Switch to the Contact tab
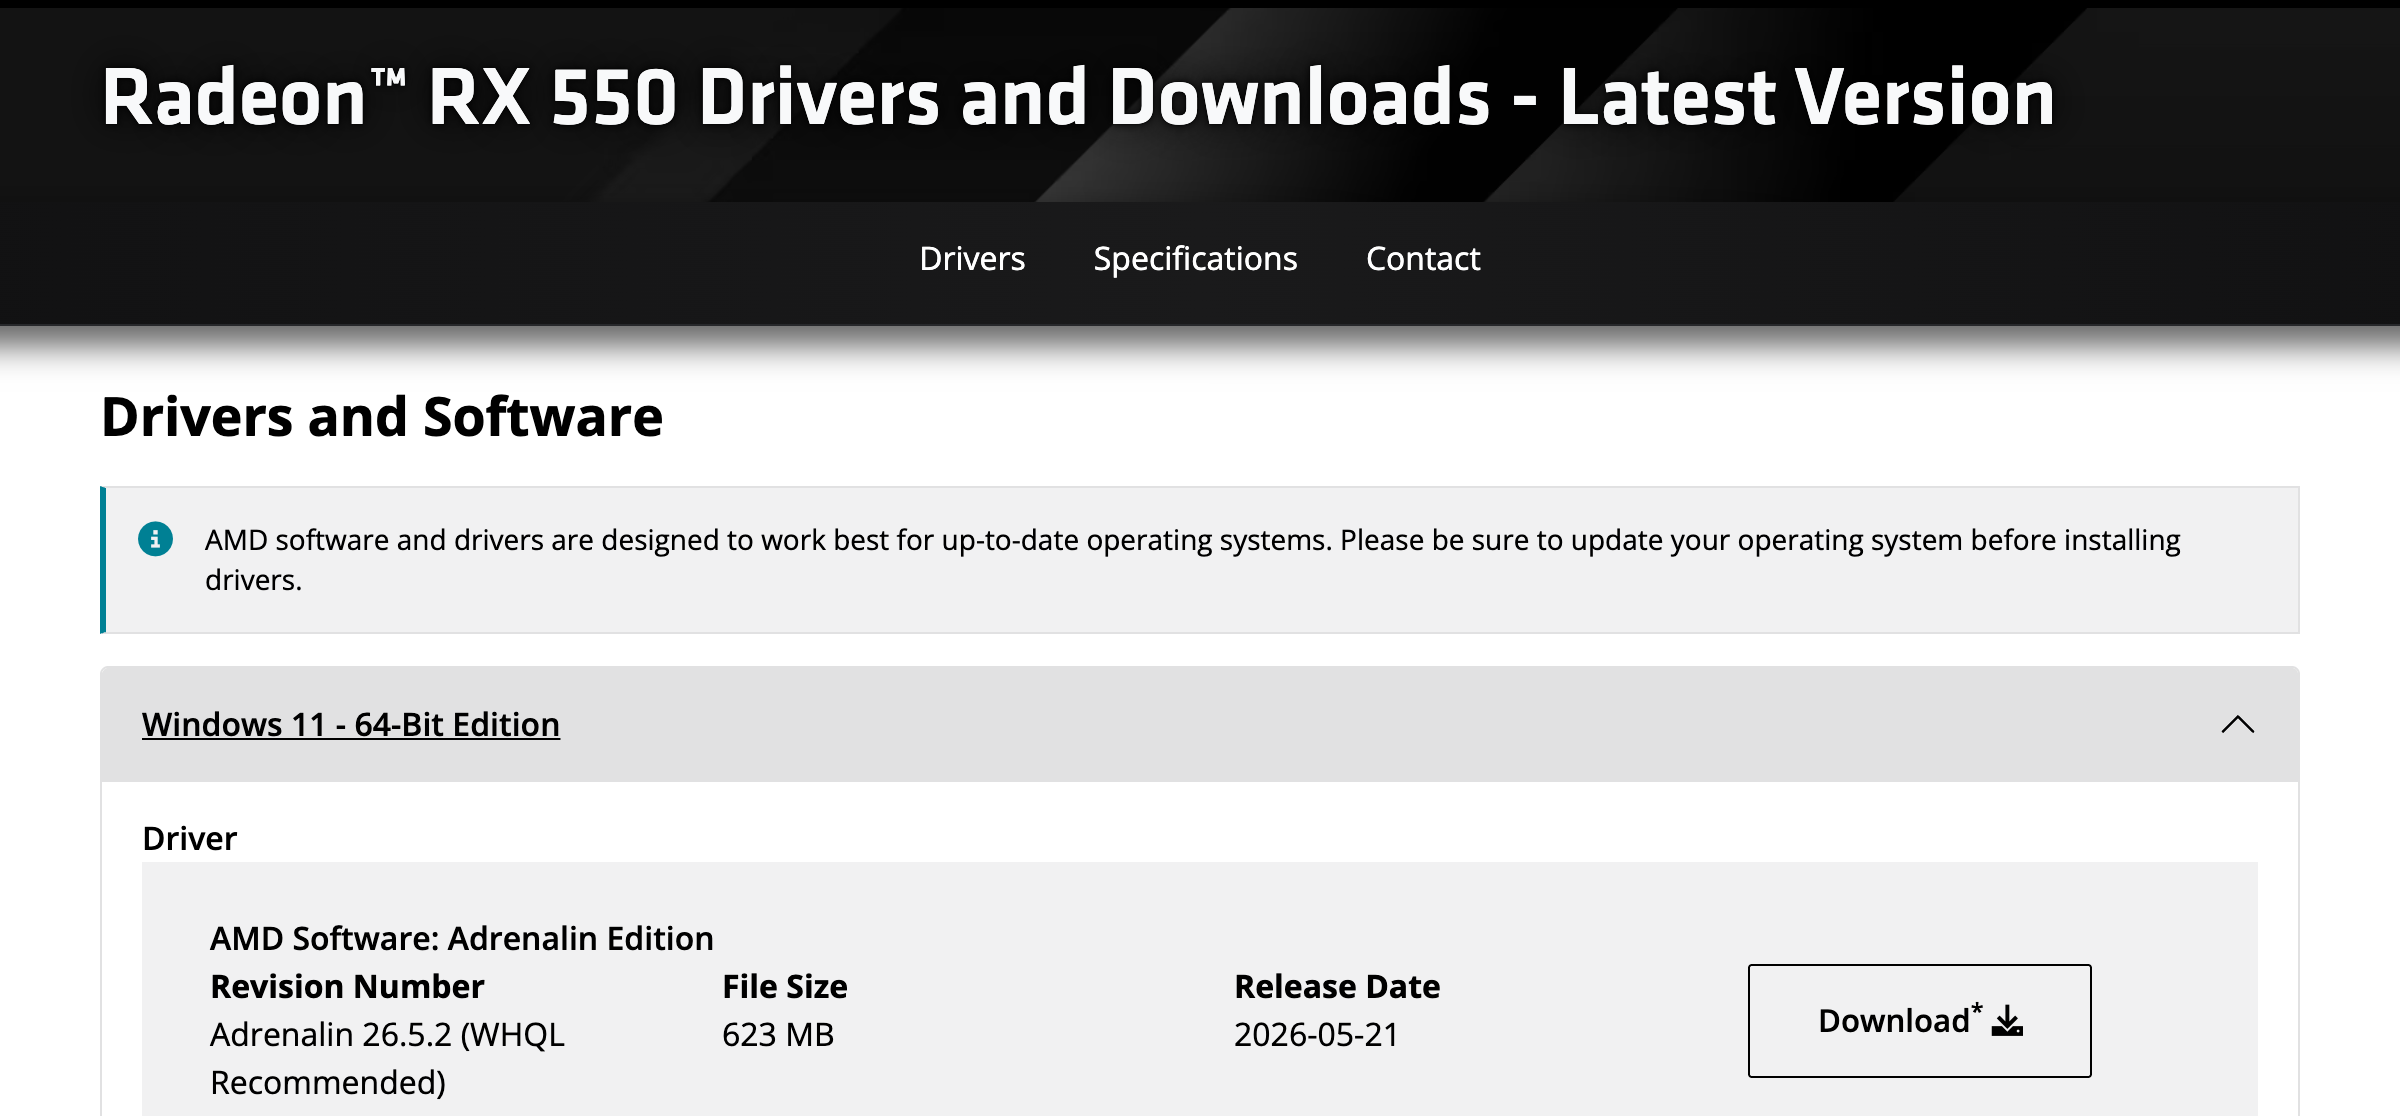 click(x=1423, y=259)
